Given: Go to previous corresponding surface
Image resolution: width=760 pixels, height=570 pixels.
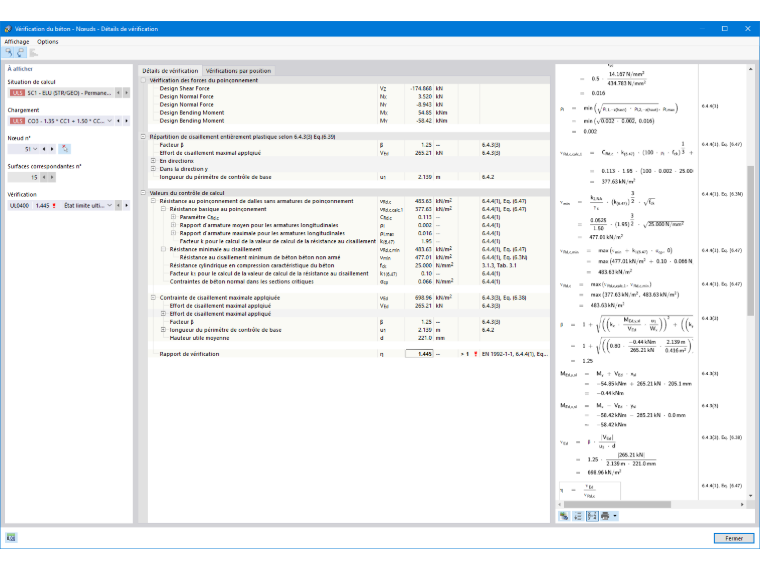Looking at the screenshot, I should pos(44,177).
